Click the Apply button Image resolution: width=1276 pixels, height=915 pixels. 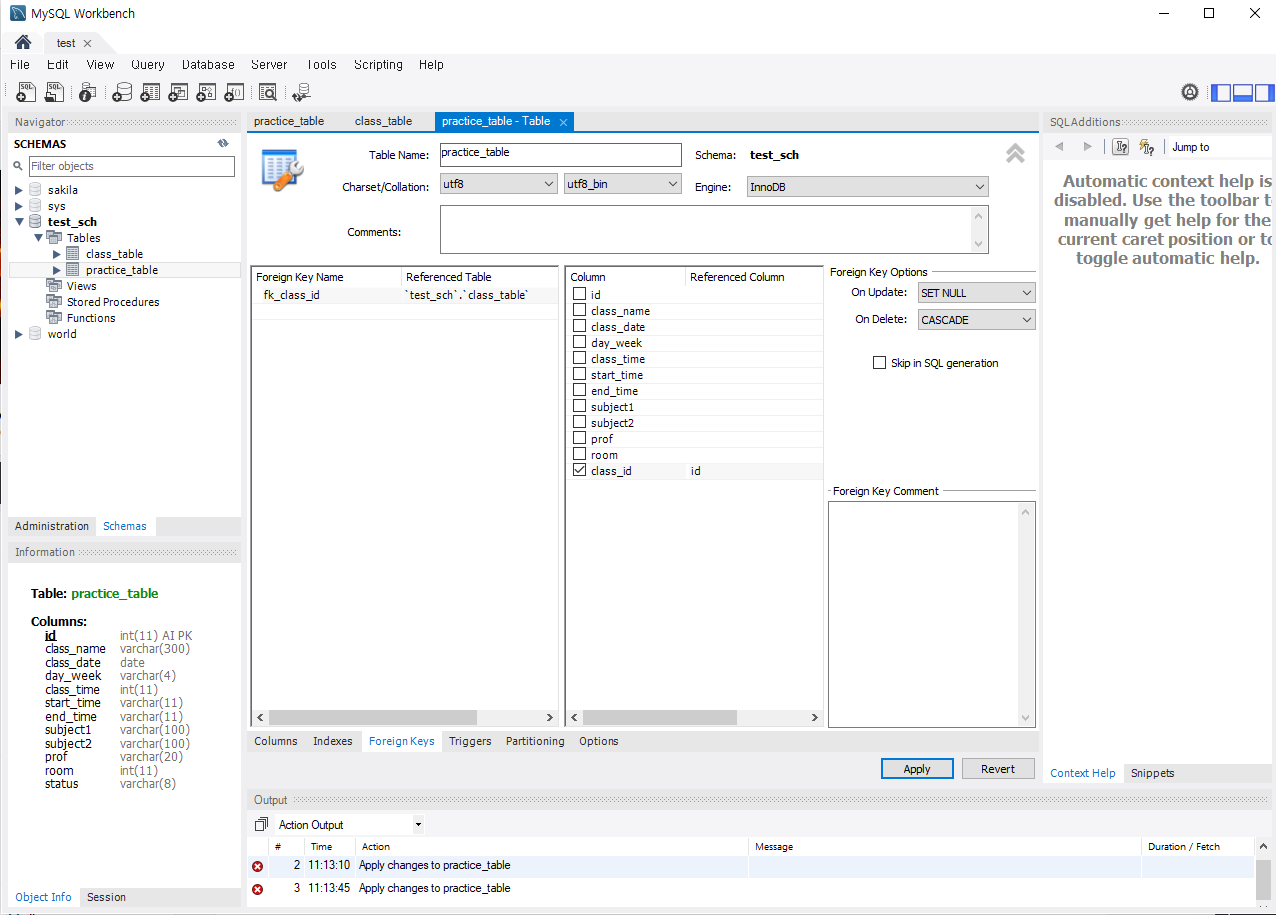pyautogui.click(x=917, y=769)
